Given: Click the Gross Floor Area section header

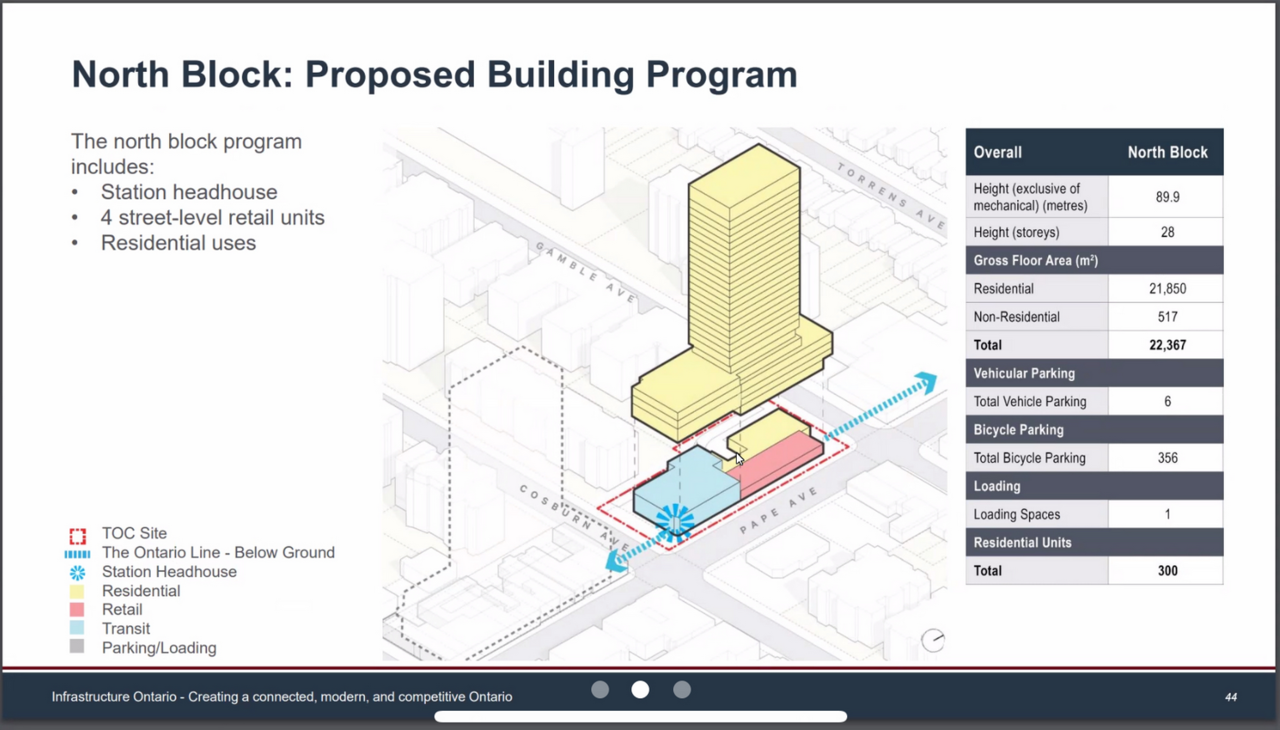Looking at the screenshot, I should click(1036, 260).
